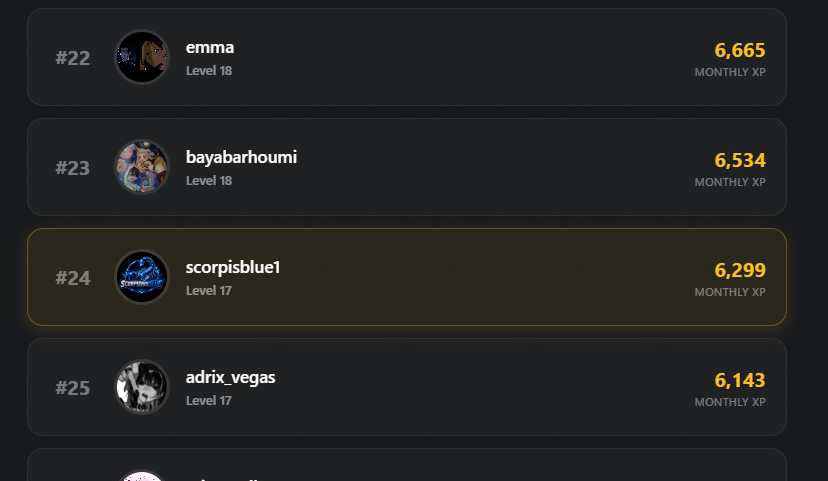Screen dimensions: 828x481
Task: Open the emma username link
Action: click(x=210, y=47)
